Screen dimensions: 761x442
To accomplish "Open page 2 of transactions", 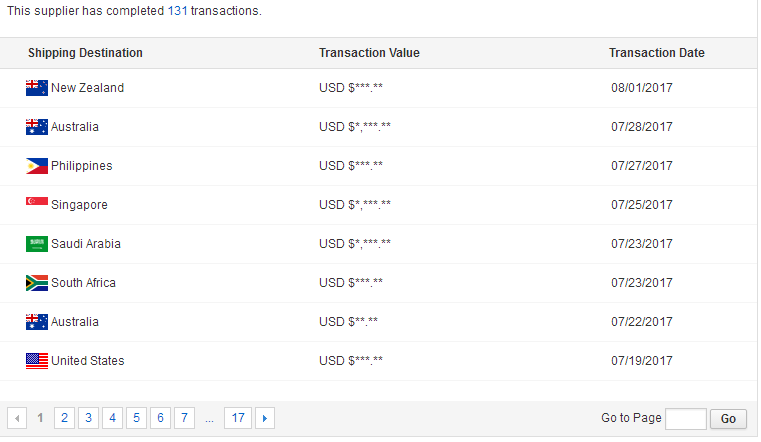I will point(64,418).
